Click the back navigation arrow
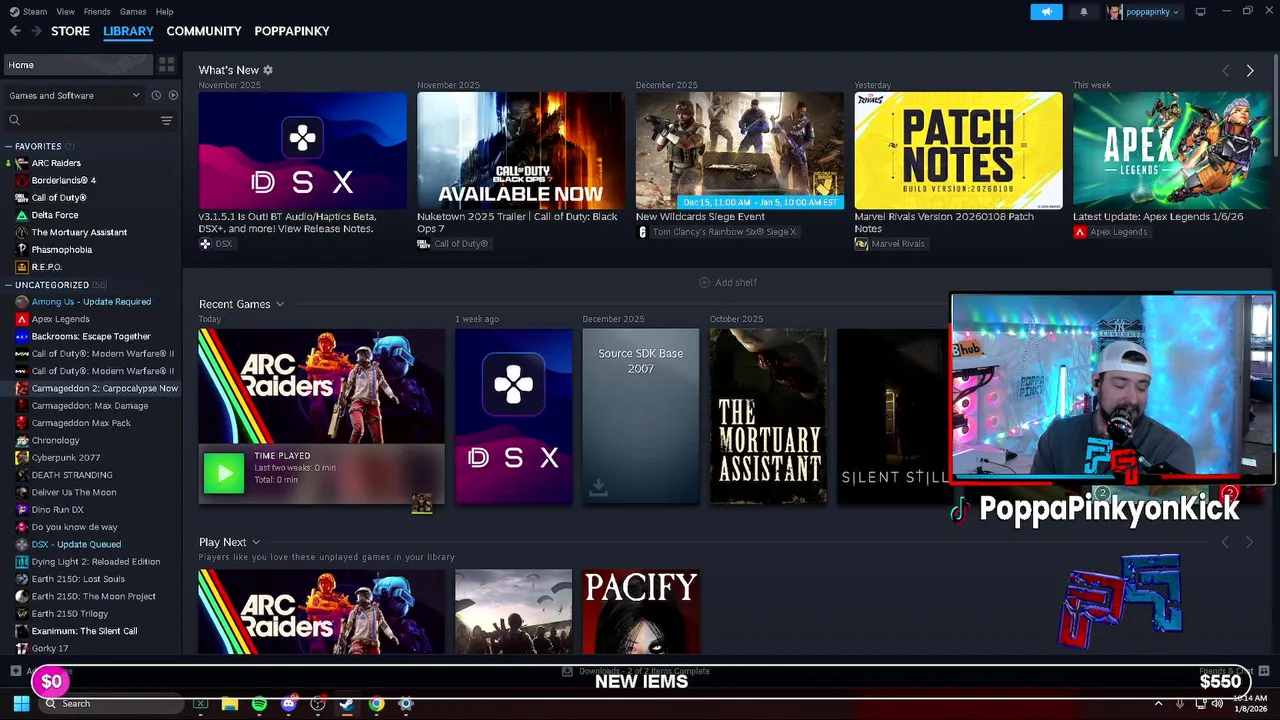The image size is (1280, 720). [15, 31]
